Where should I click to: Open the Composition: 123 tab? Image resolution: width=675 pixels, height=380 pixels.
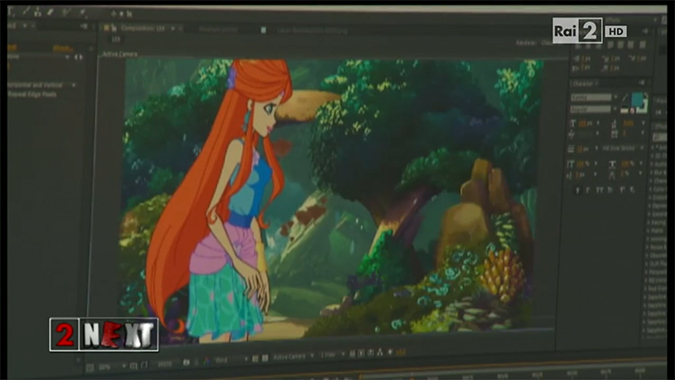click(x=143, y=28)
